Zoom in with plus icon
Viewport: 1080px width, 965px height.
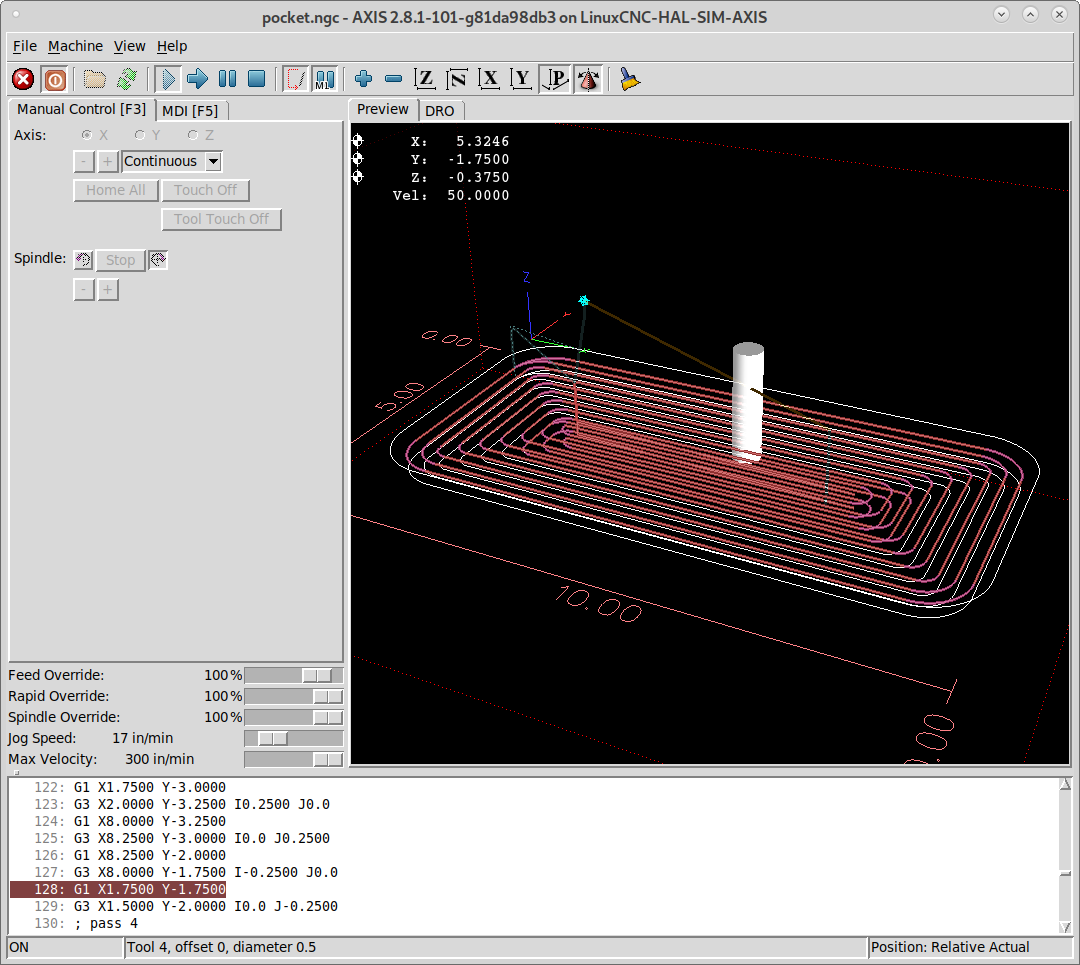[364, 79]
